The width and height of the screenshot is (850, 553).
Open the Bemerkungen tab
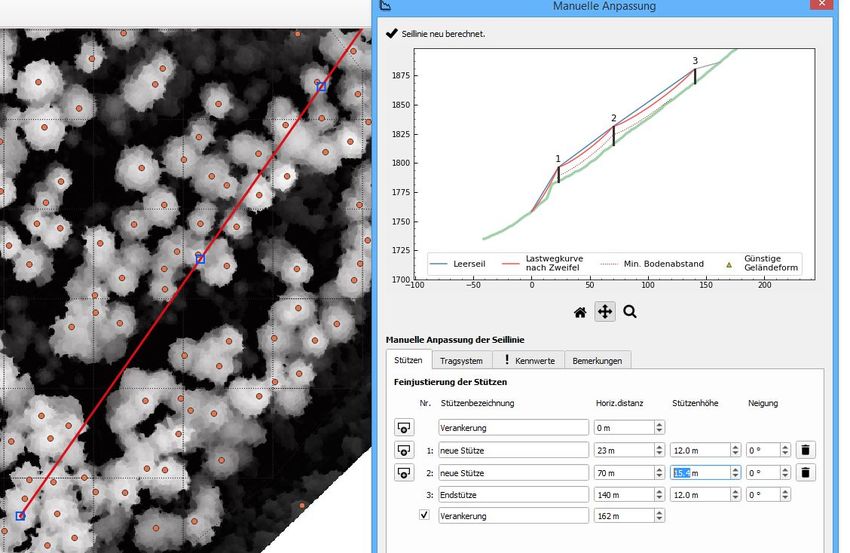[597, 360]
